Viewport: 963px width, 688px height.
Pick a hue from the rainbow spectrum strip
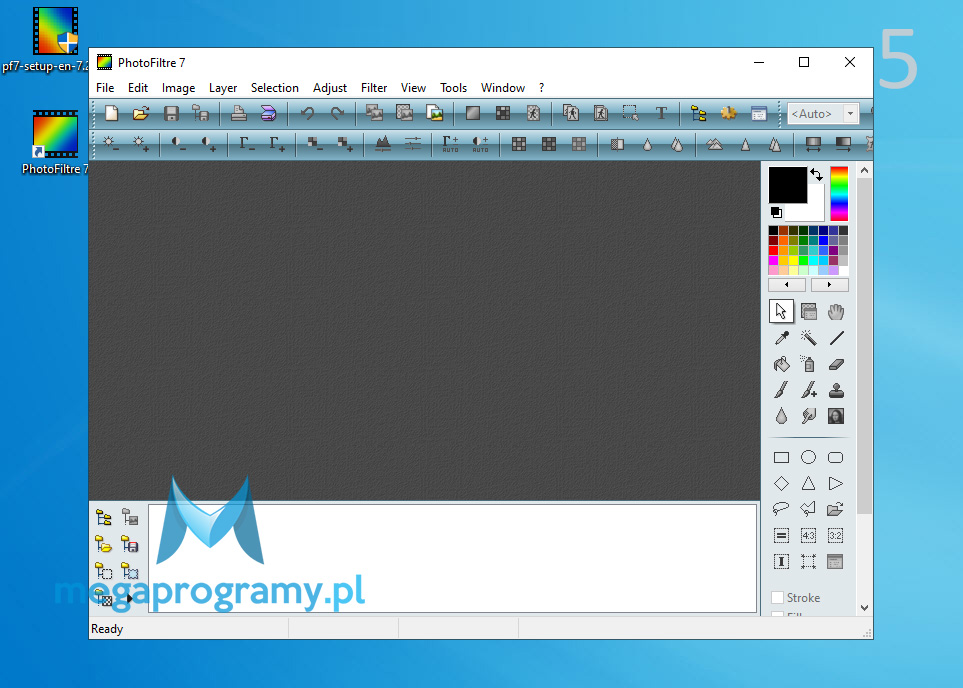(839, 194)
